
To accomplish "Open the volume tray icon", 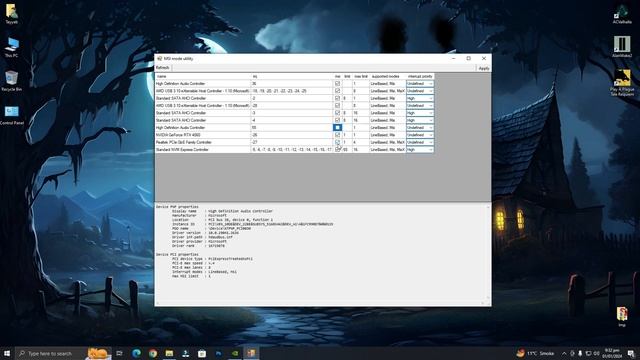I will pyautogui.click(x=596, y=353).
